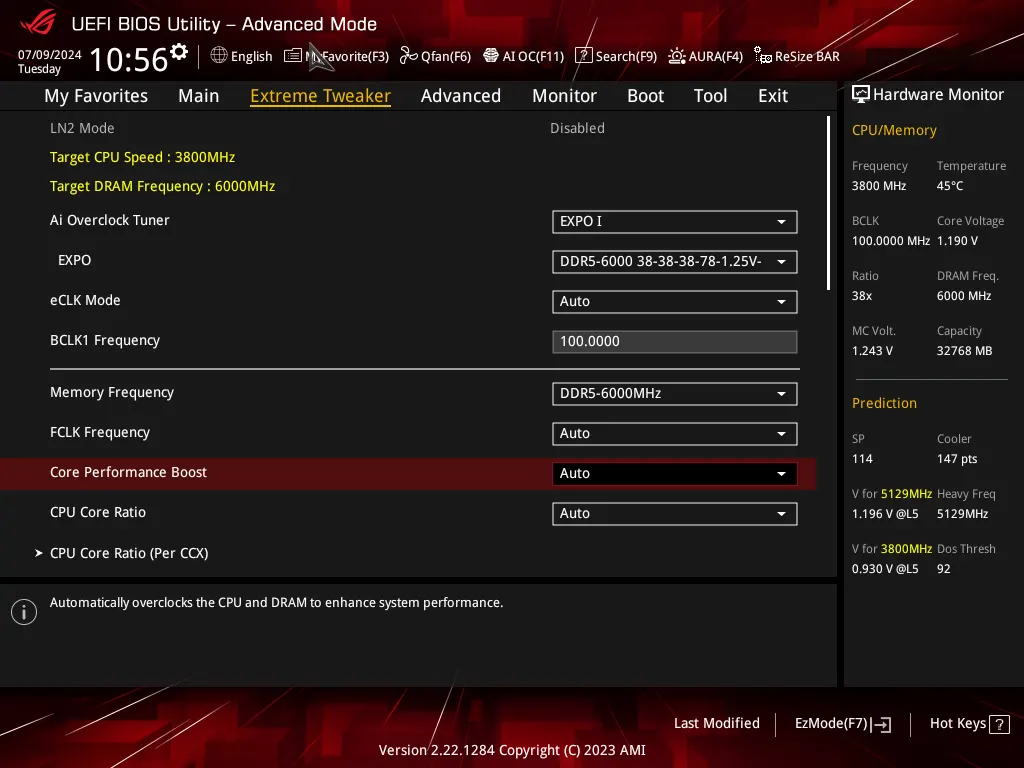Click the globe language icon
Image resolution: width=1024 pixels, height=768 pixels.
pos(219,56)
